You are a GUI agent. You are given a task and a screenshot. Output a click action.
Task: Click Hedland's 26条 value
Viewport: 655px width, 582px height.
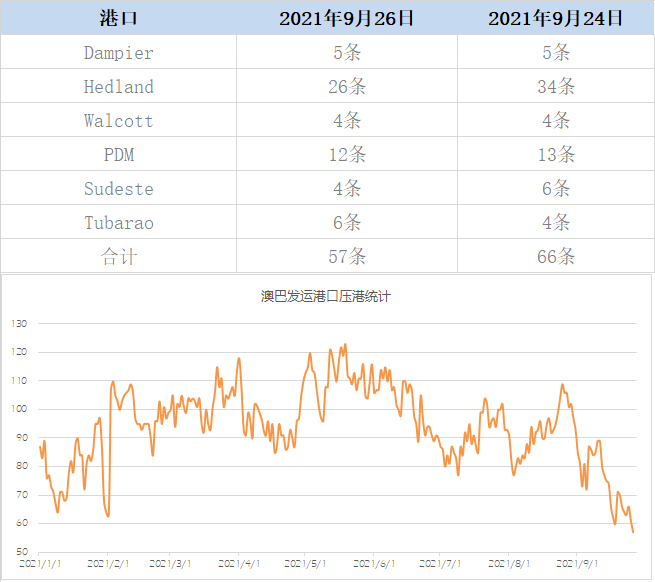pyautogui.click(x=347, y=86)
